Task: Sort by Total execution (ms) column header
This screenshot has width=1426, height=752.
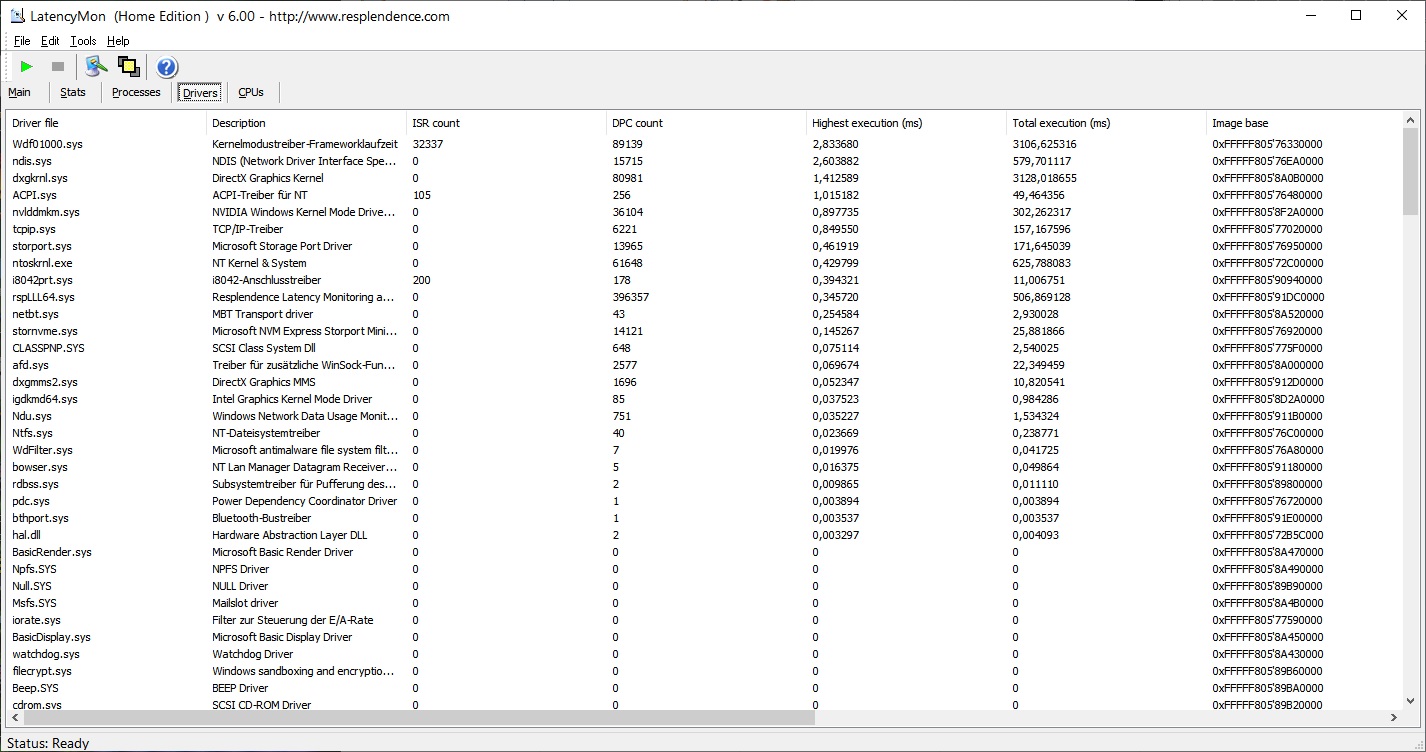Action: click(1107, 123)
